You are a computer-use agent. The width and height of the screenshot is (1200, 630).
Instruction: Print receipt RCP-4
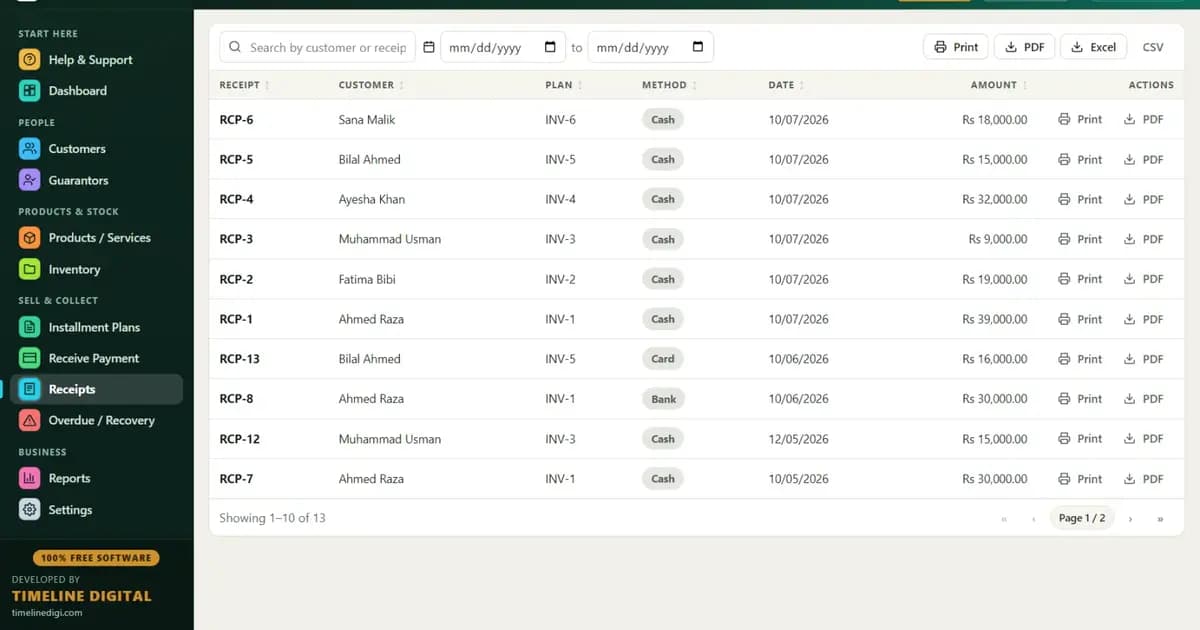[x=1080, y=200]
